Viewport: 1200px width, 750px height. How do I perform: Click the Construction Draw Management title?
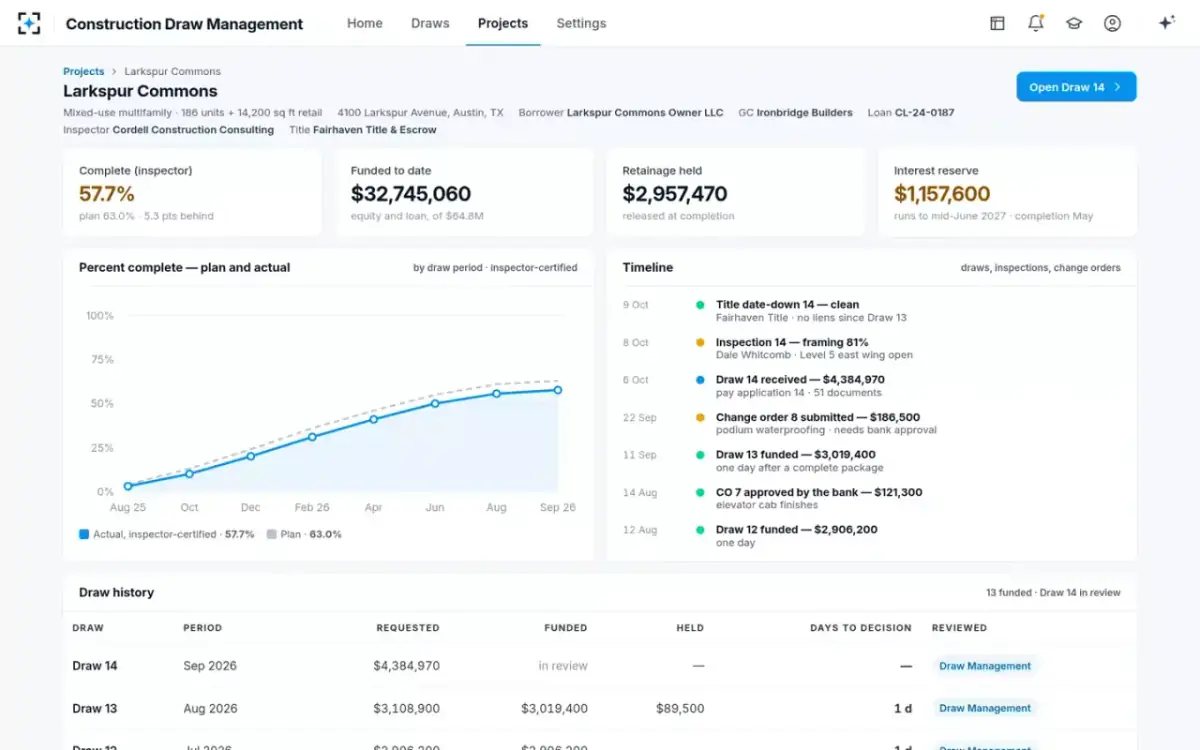184,24
